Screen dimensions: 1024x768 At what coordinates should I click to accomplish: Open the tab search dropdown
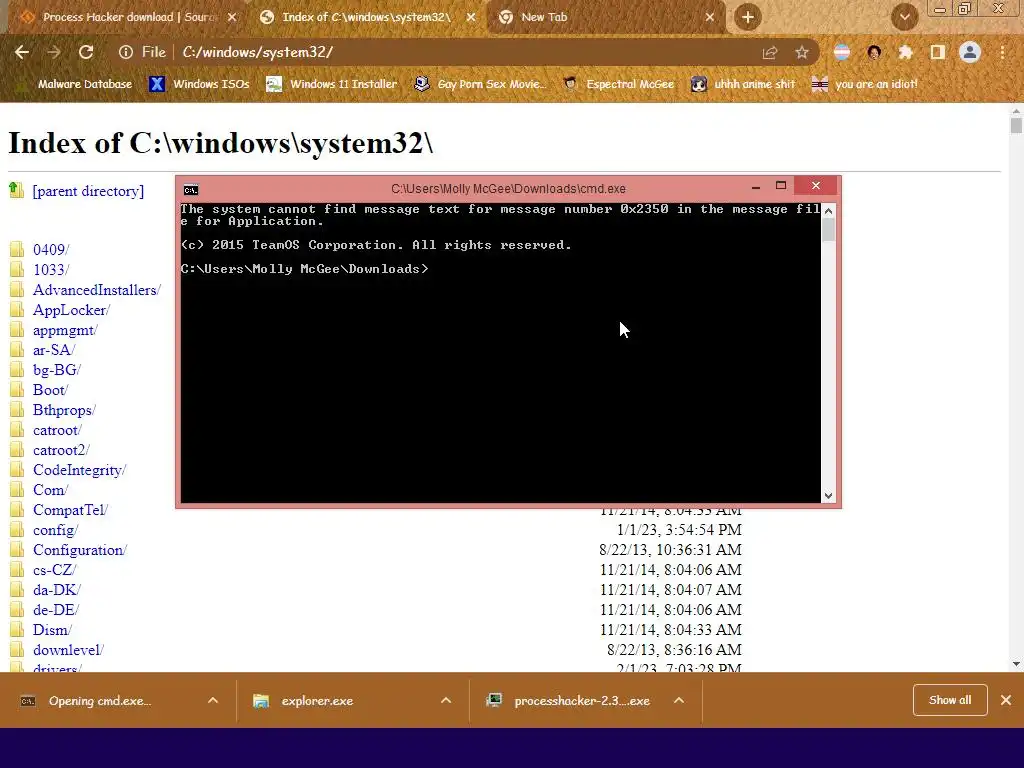[904, 17]
